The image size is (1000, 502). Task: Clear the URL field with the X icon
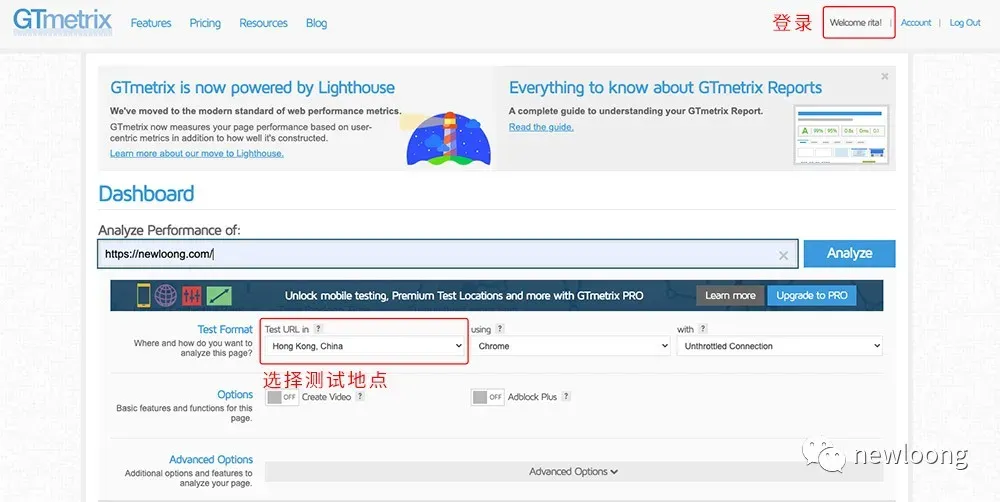tap(783, 256)
